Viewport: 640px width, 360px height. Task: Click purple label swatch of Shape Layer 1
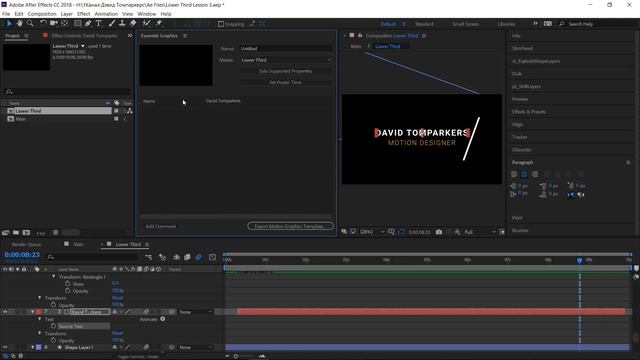39,347
